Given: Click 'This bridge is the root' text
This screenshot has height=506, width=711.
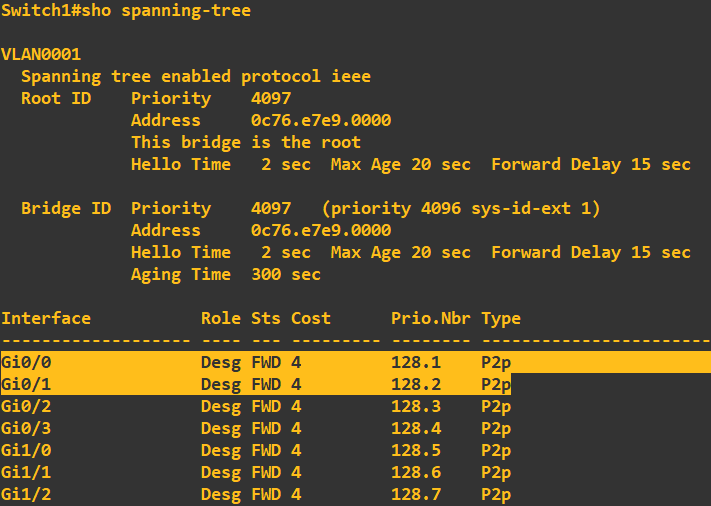Looking at the screenshot, I should (x=245, y=142).
